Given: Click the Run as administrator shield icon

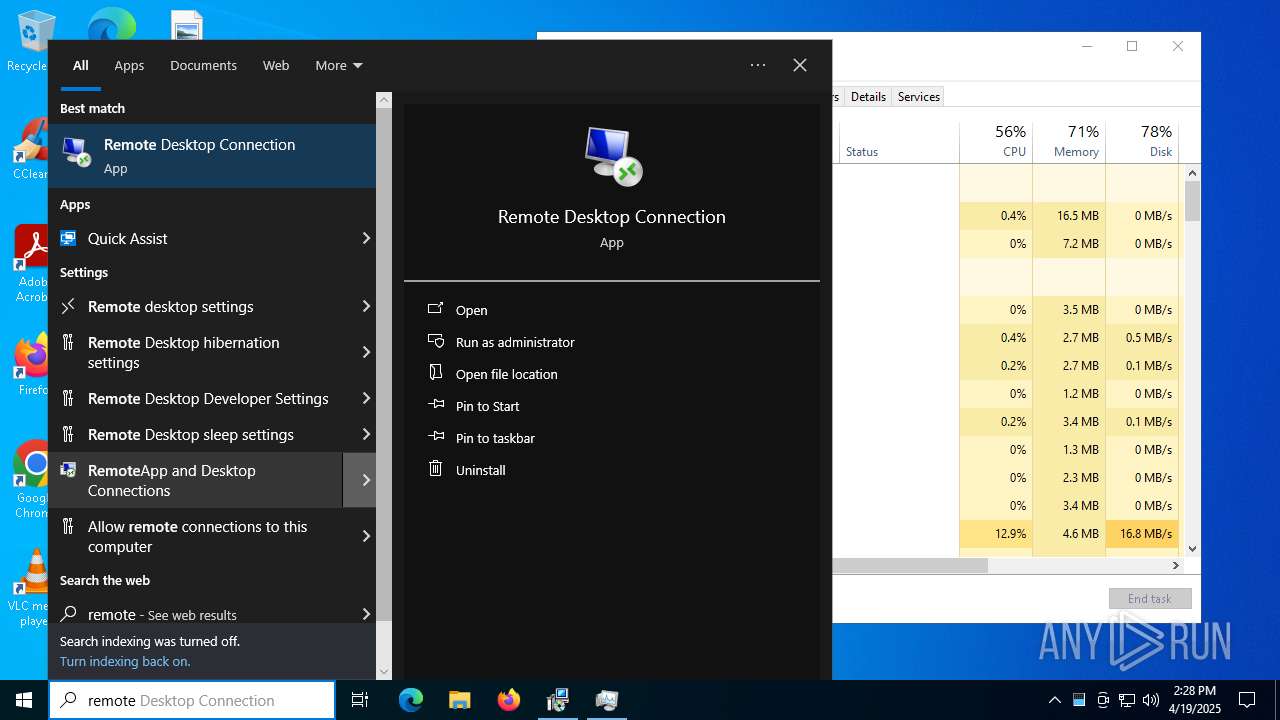Looking at the screenshot, I should coord(435,341).
